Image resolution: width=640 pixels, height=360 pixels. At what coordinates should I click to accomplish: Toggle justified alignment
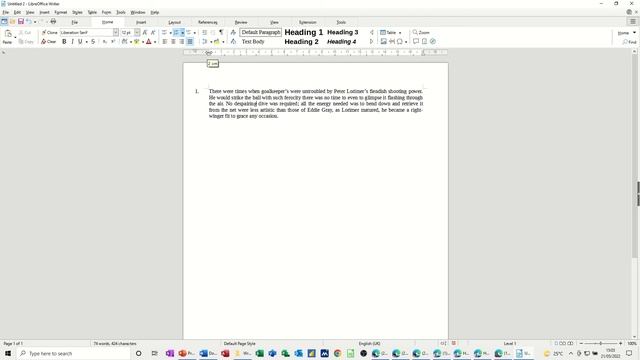pyautogui.click(x=190, y=42)
